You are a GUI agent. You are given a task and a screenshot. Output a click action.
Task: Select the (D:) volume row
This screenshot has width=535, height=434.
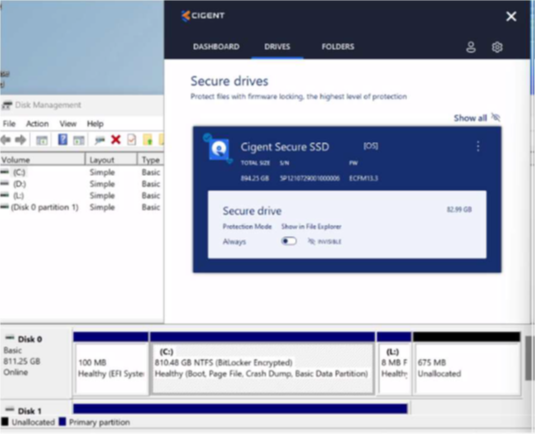(x=82, y=184)
